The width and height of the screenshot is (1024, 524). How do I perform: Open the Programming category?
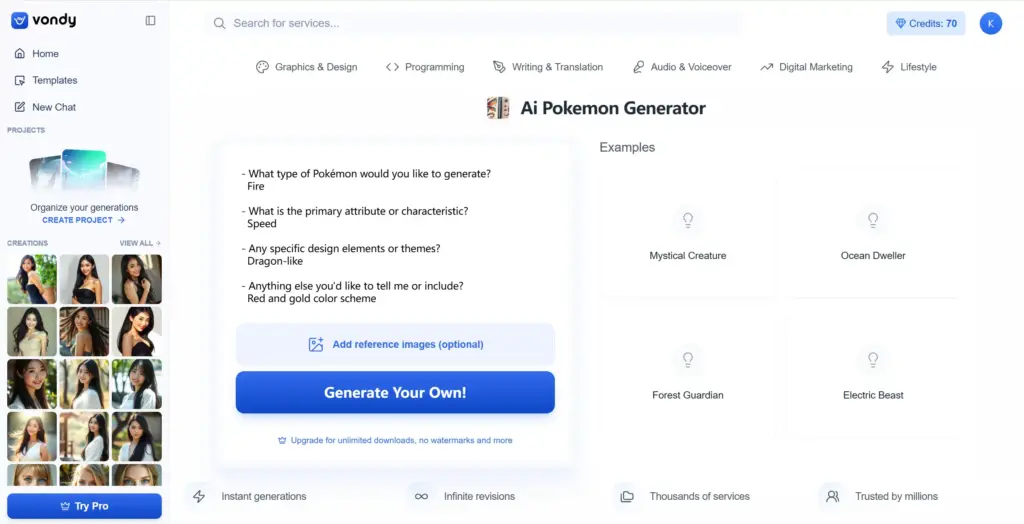pos(425,67)
